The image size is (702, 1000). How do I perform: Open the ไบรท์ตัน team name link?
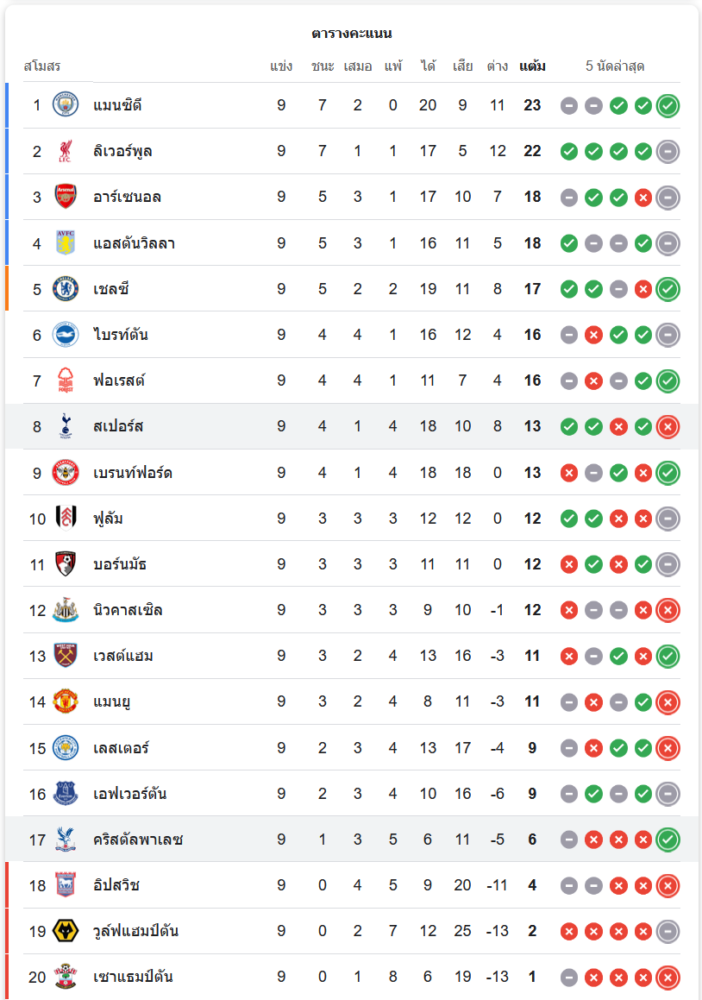click(121, 334)
